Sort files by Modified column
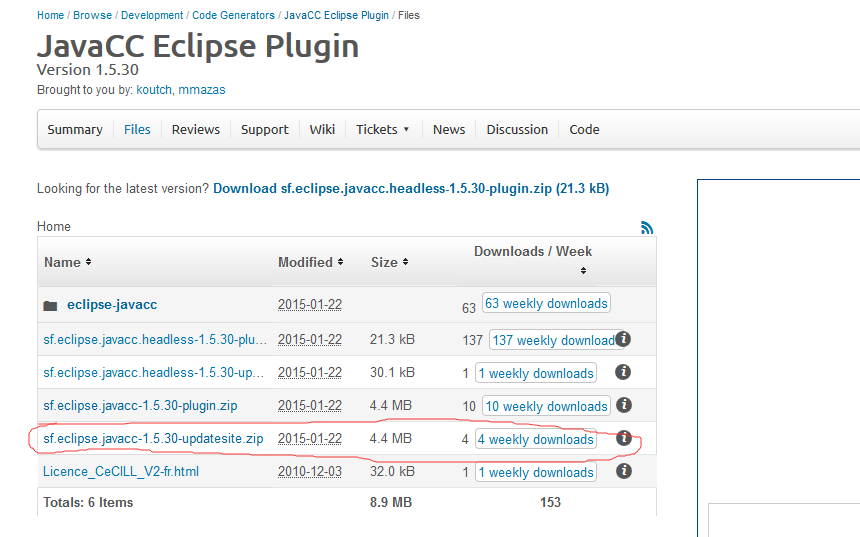Screen dimensions: 860x537 point(310,262)
